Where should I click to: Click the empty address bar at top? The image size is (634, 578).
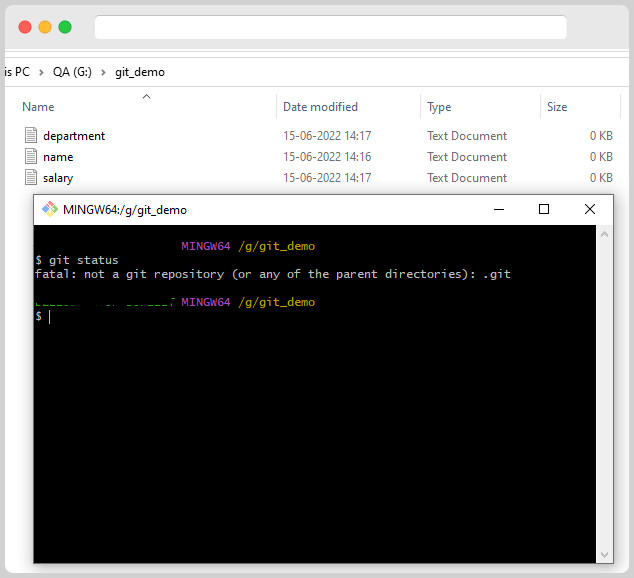tap(331, 27)
